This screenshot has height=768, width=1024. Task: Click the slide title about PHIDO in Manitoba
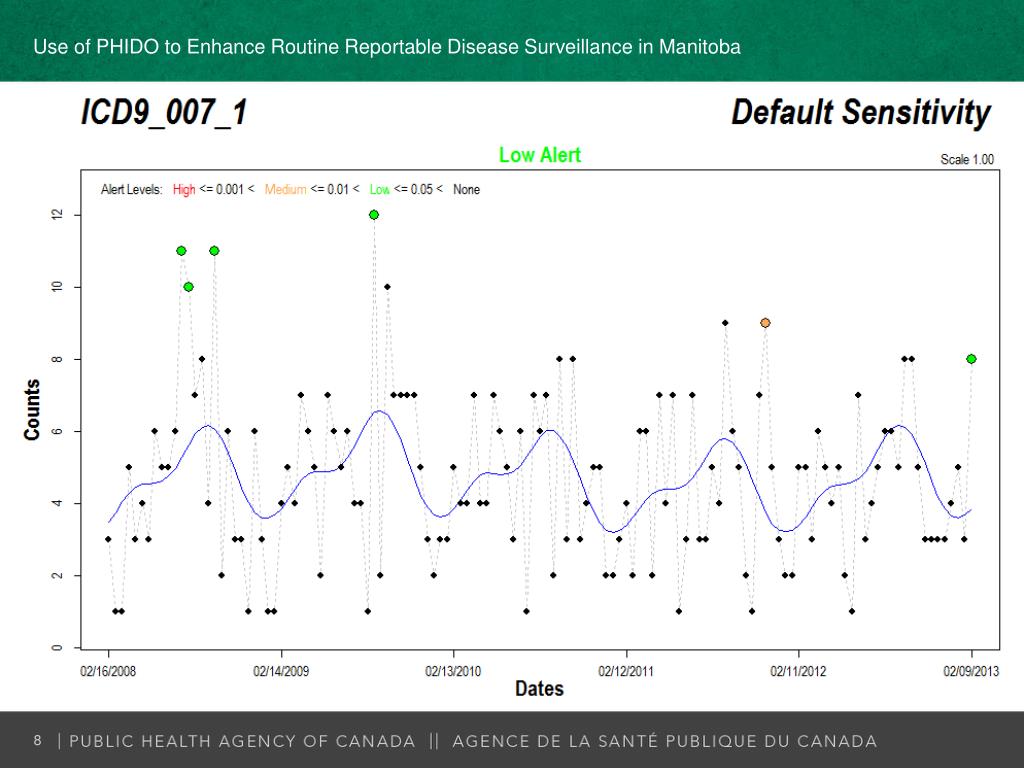coord(387,47)
